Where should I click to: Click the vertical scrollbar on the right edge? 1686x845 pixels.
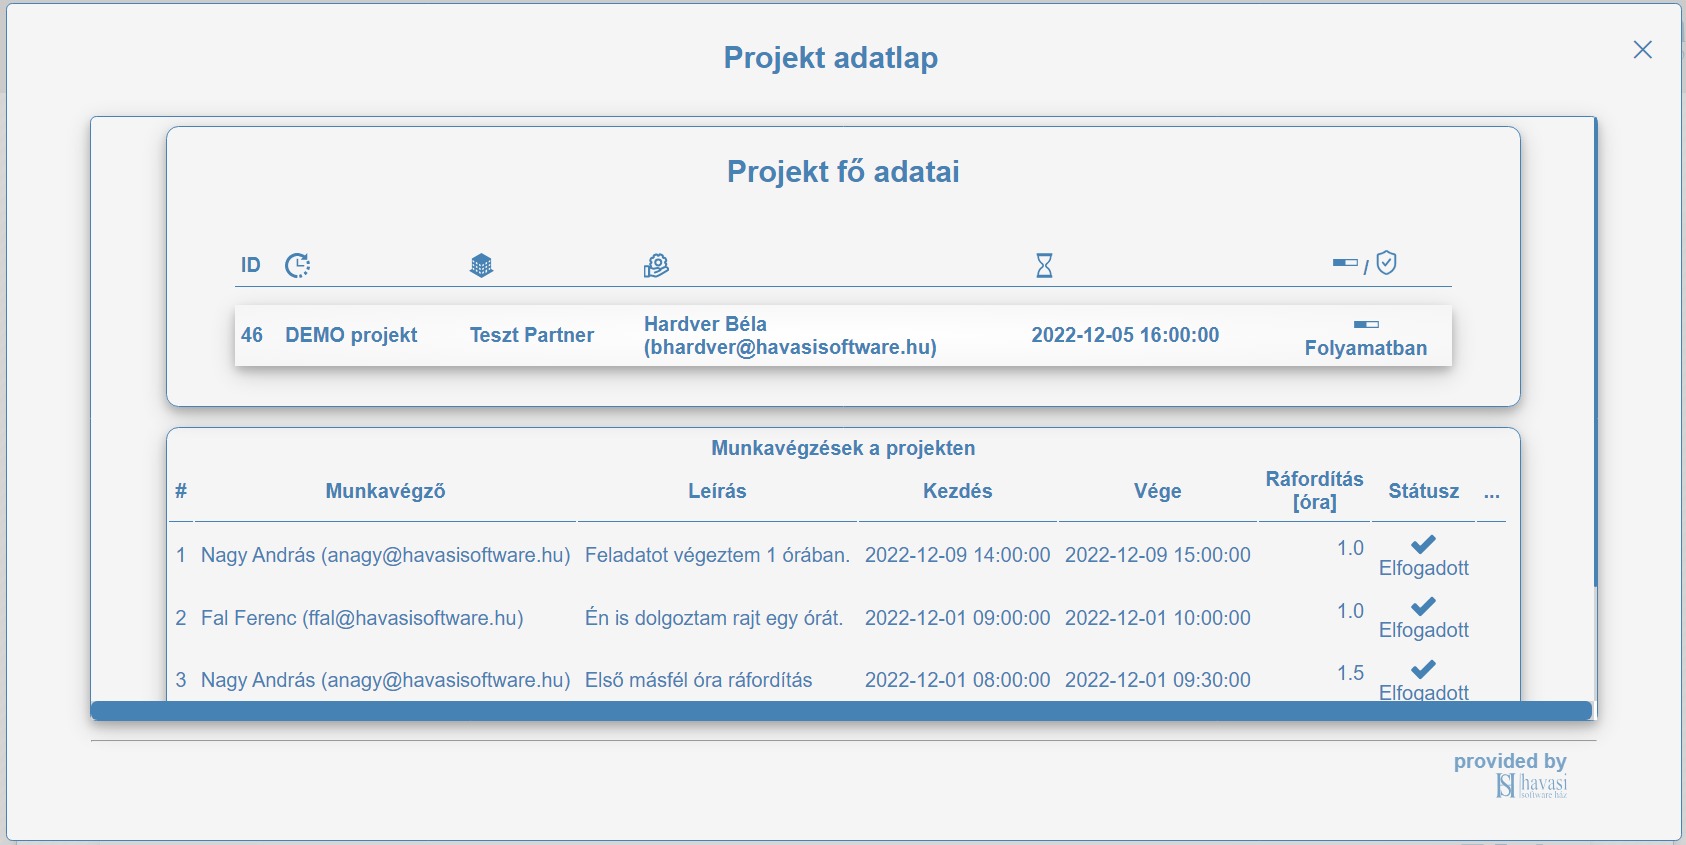[1595, 352]
